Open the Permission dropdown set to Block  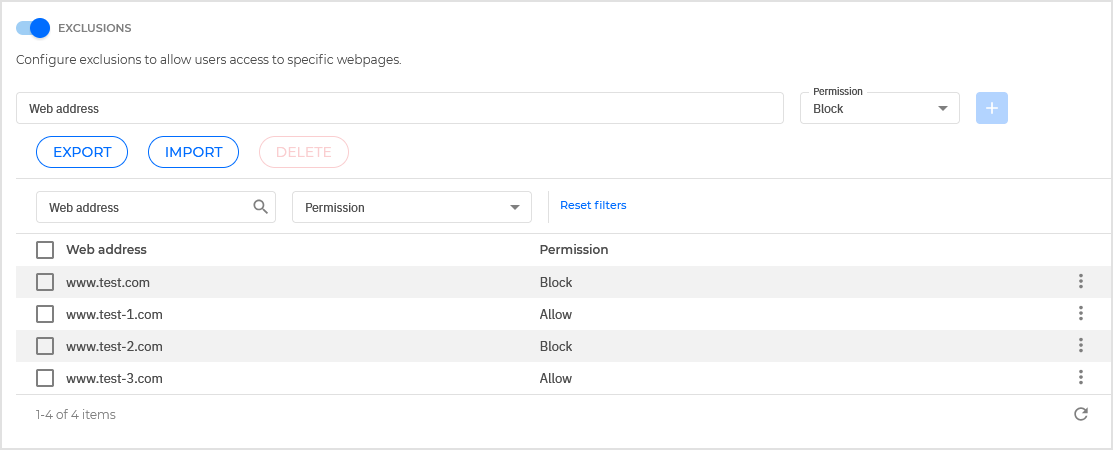(879, 109)
